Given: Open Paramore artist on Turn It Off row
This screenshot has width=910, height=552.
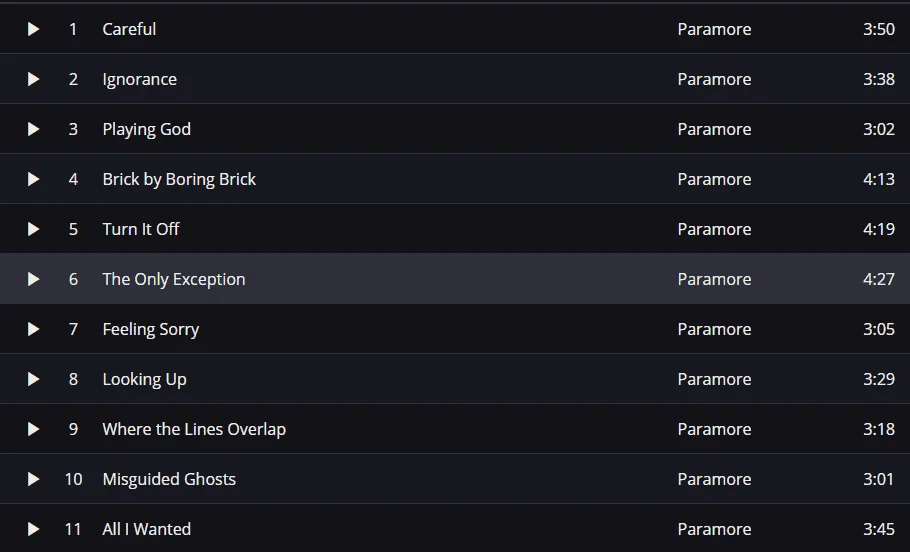Looking at the screenshot, I should 714,229.
